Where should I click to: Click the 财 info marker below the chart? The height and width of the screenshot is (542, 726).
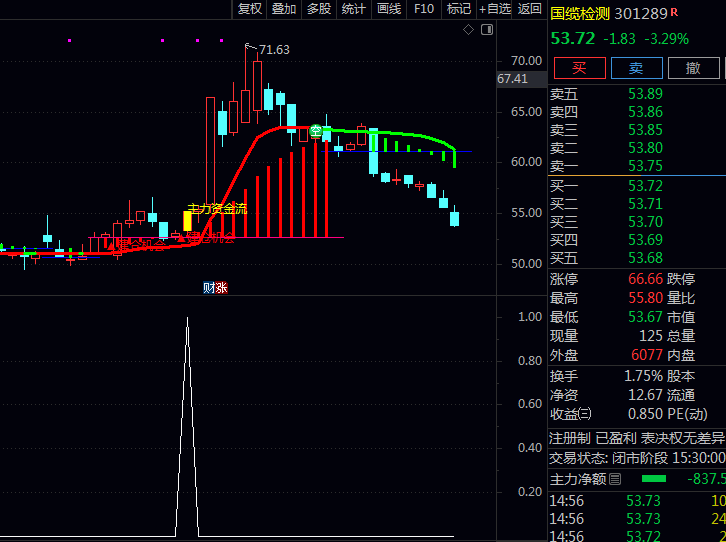tap(209, 288)
